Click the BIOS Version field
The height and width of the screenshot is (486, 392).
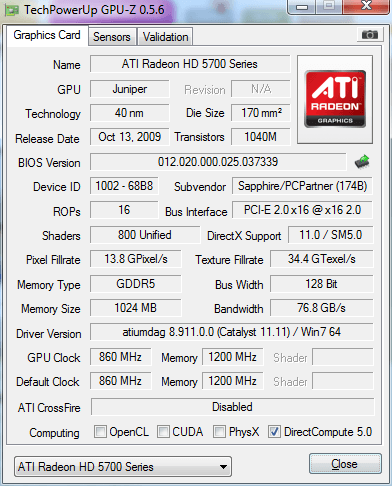[218, 162]
